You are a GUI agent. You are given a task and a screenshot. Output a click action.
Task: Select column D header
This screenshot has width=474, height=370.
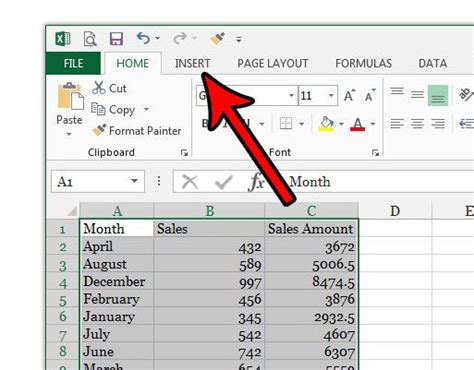[395, 211]
